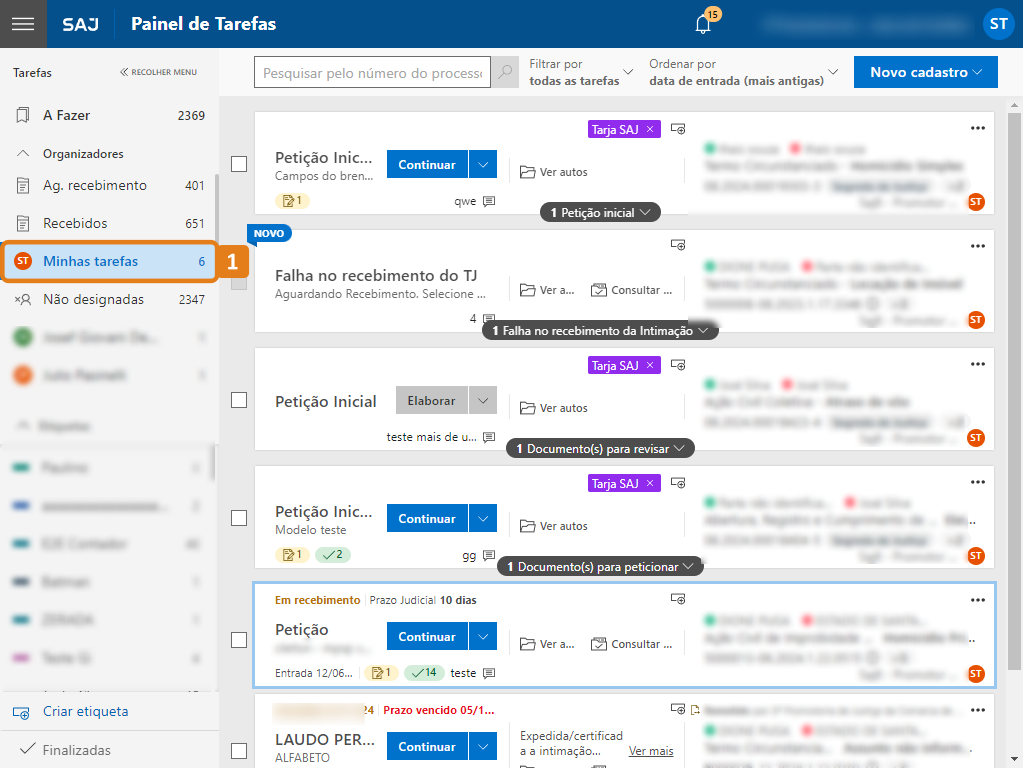Viewport: 1023px width, 768px height.
Task: Click comment icon next to 'qwe' note
Action: pos(489,201)
